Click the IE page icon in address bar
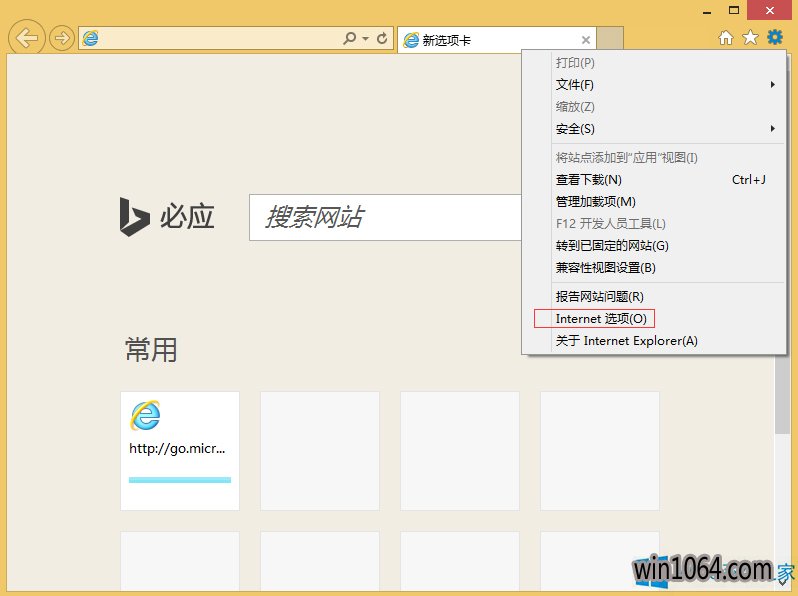Viewport: 798px width, 596px height. point(91,38)
